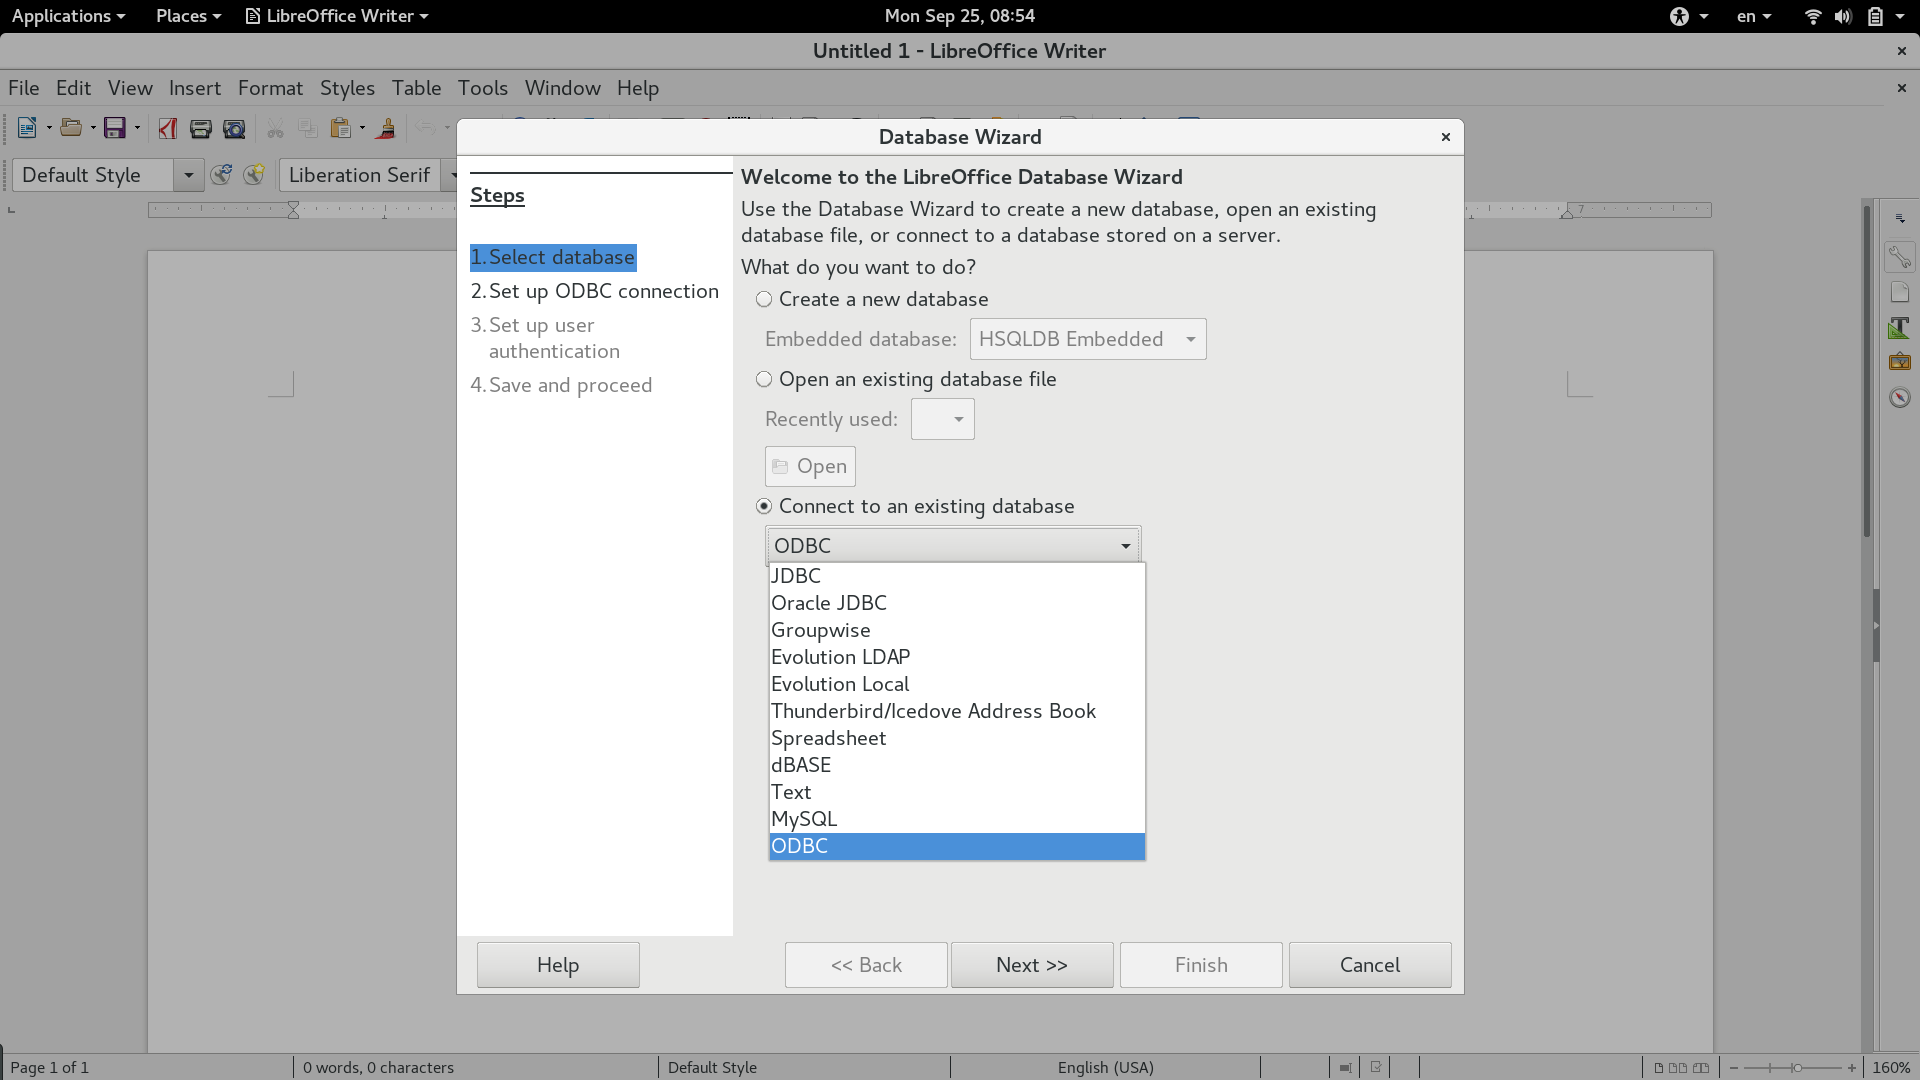Open sidebar Styles and Formatting icon
This screenshot has height=1080, width=1920.
[x=1900, y=328]
